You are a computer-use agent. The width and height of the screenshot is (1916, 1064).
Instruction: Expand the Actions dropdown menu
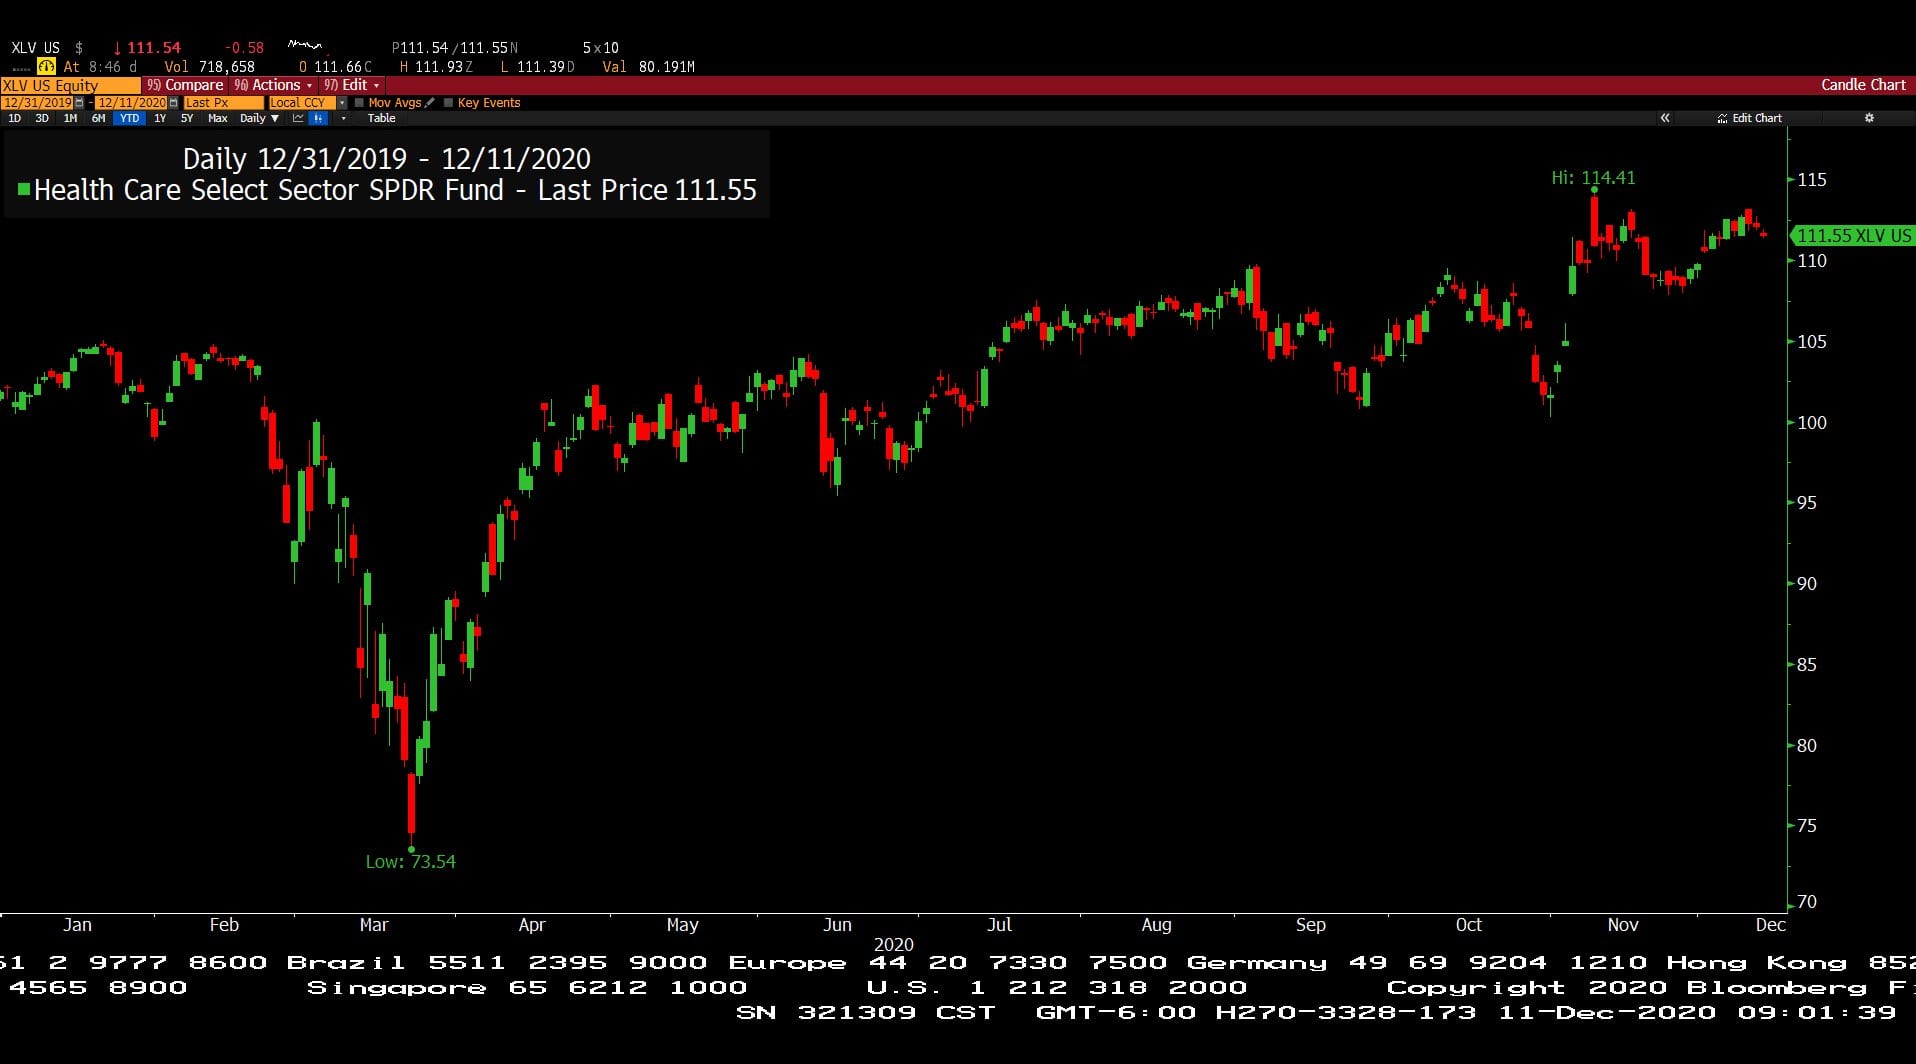(x=273, y=85)
